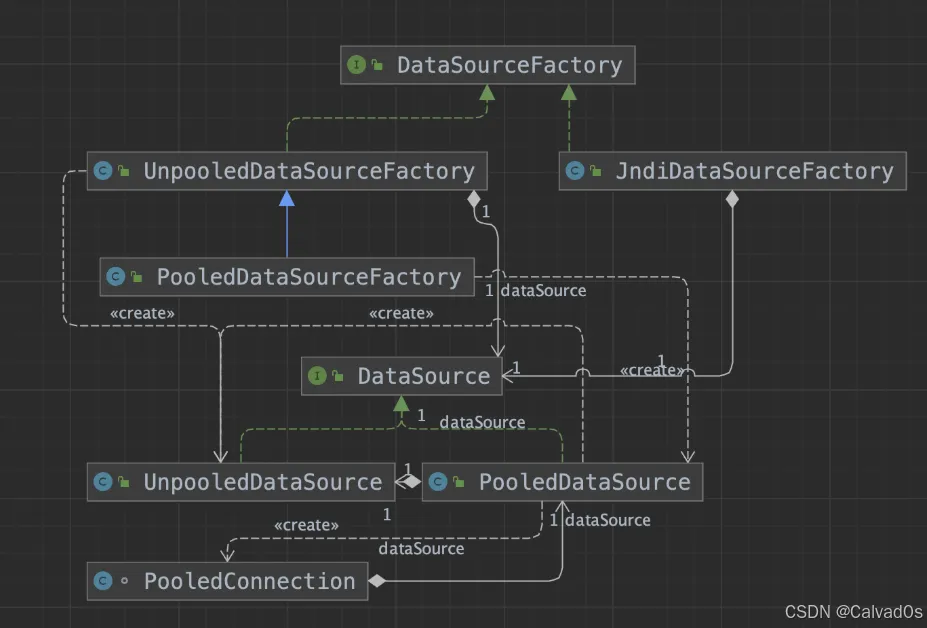Click the class icon on UnpooledDataSourceFactory node
The image size is (927, 628).
point(102,172)
